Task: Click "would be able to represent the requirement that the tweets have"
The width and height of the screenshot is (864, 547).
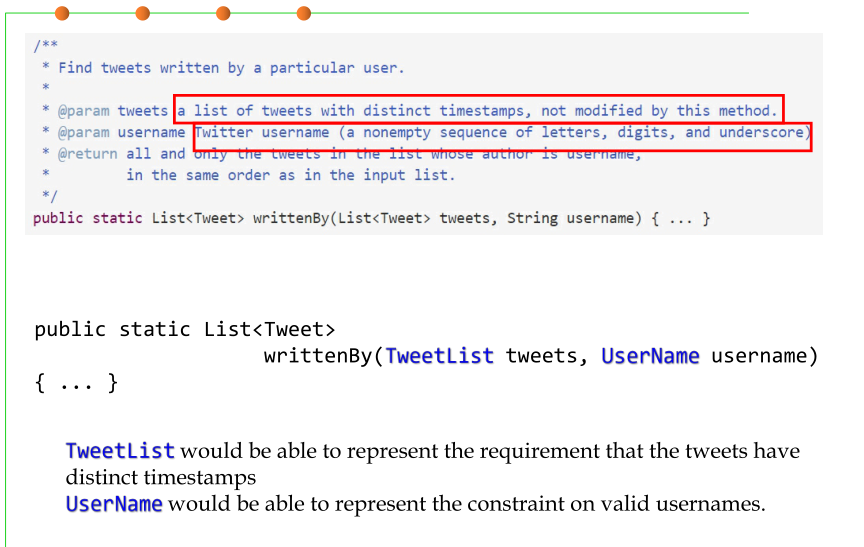Action: pyautogui.click(x=490, y=451)
